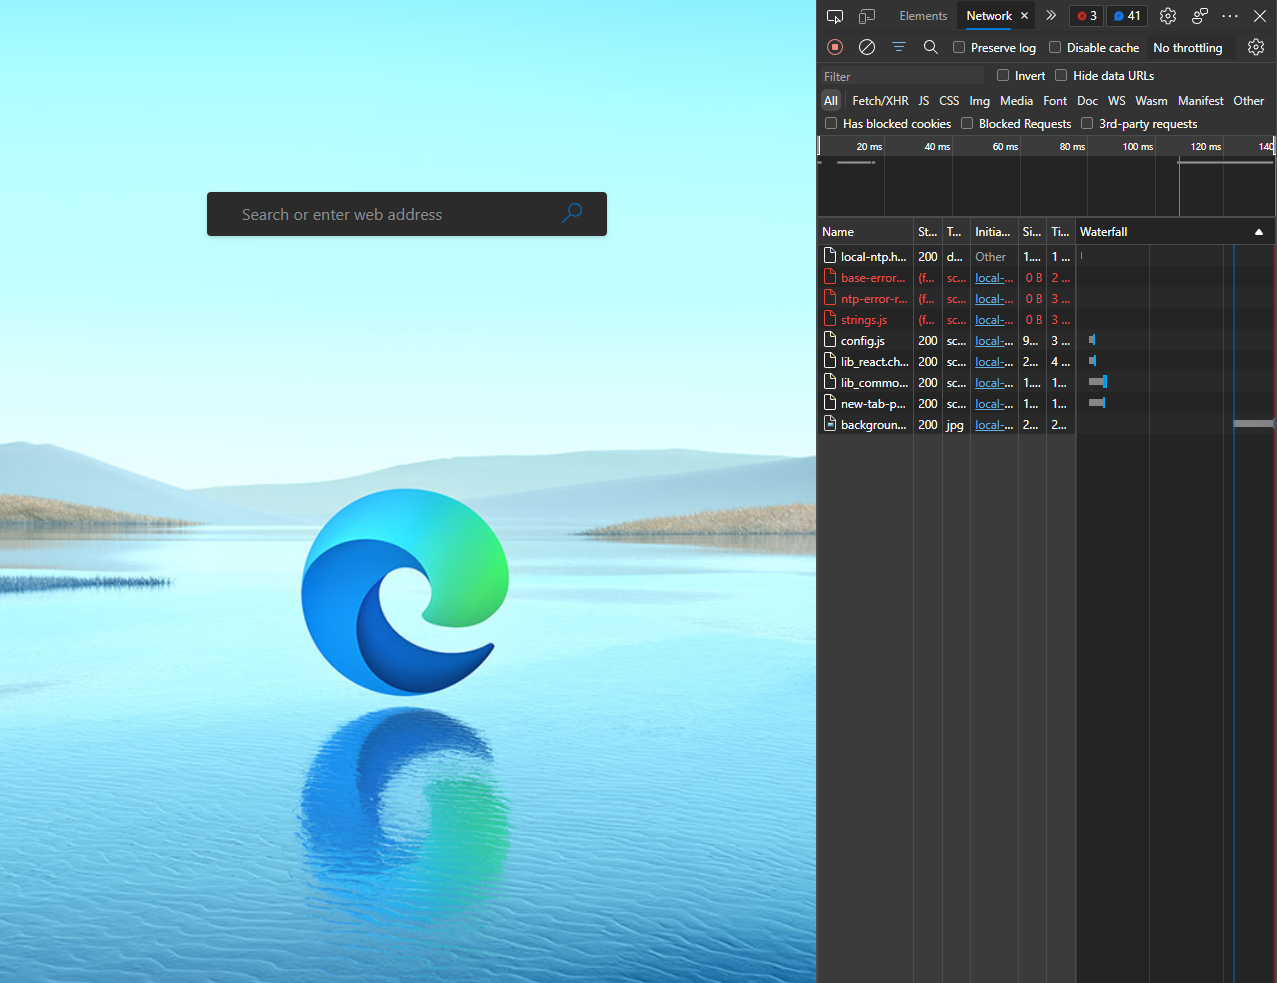This screenshot has width=1277, height=983.
Task: Toggle the network filter bar icon
Action: [899, 47]
